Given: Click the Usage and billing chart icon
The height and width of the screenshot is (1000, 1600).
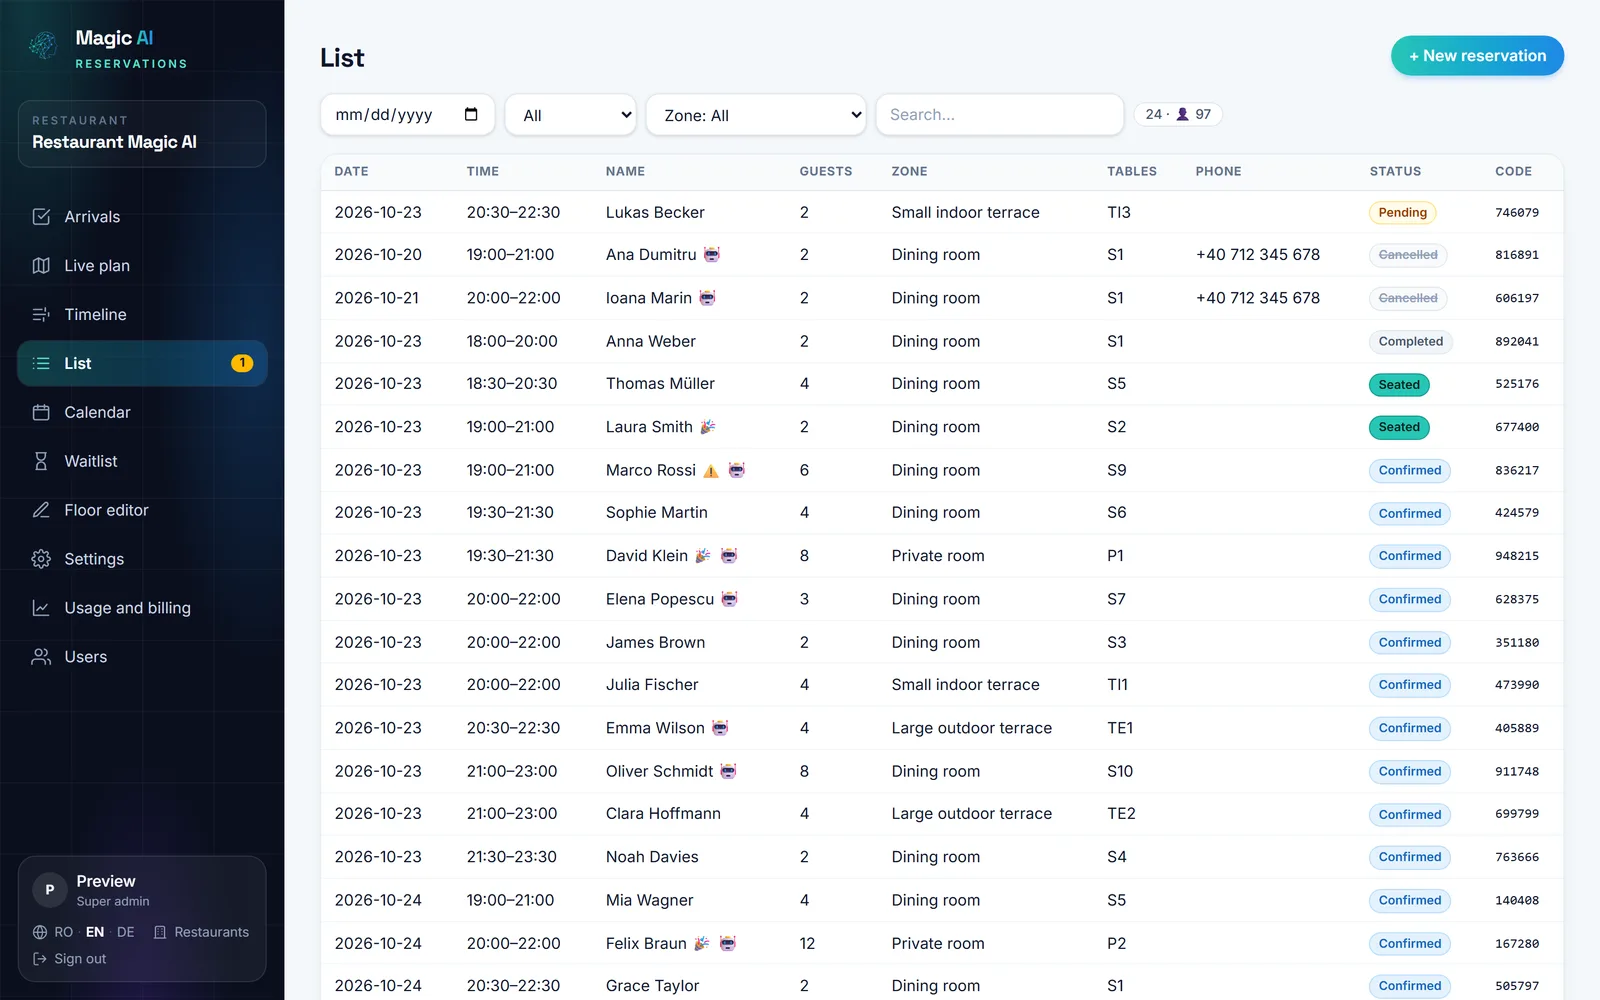Looking at the screenshot, I should pyautogui.click(x=41, y=608).
